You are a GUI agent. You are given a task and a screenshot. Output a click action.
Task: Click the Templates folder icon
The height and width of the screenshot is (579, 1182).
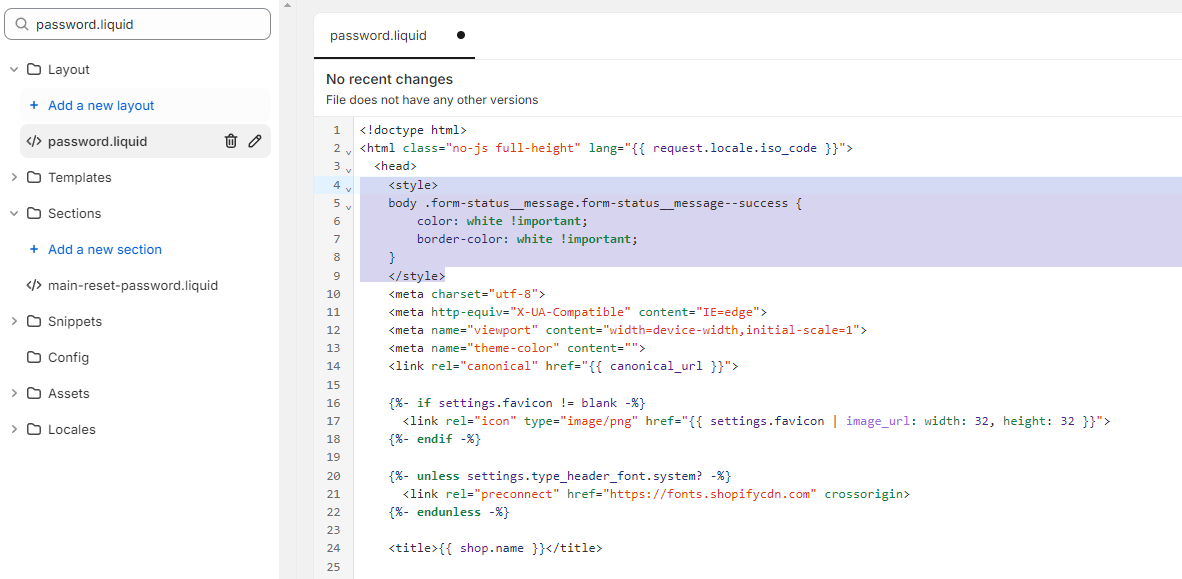[34, 177]
